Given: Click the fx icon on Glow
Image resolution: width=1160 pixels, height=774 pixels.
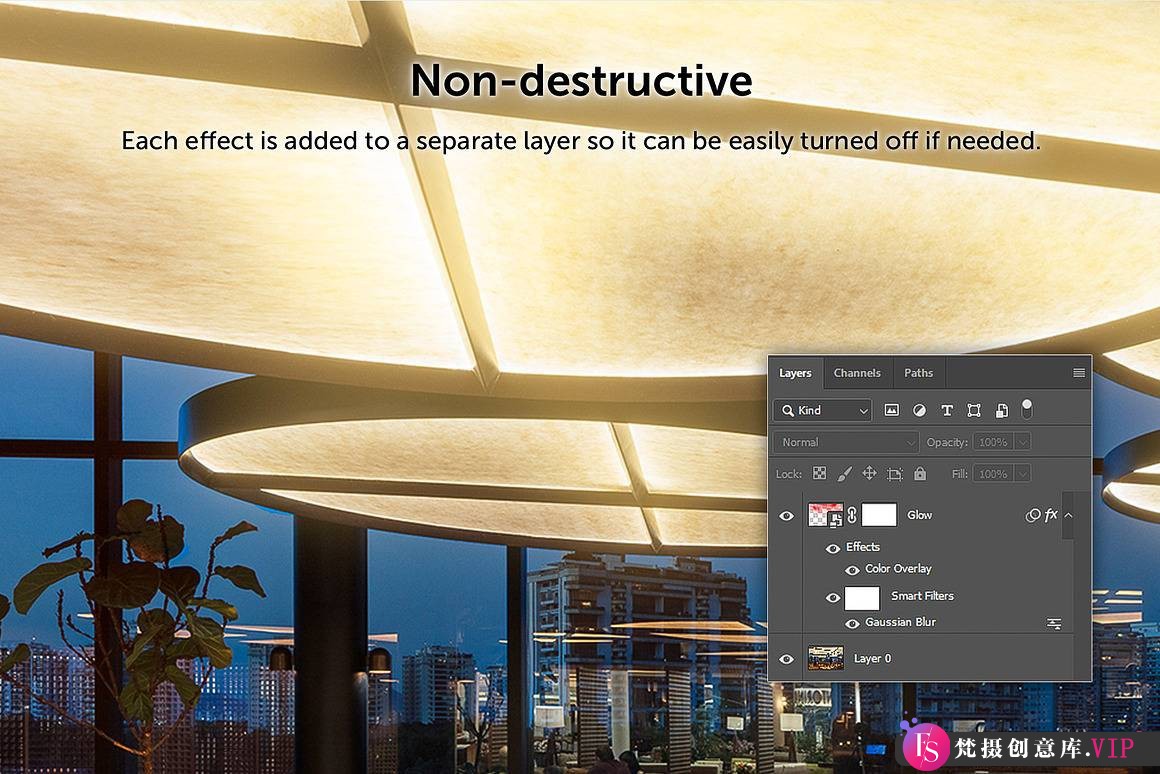Looking at the screenshot, I should tap(1051, 514).
